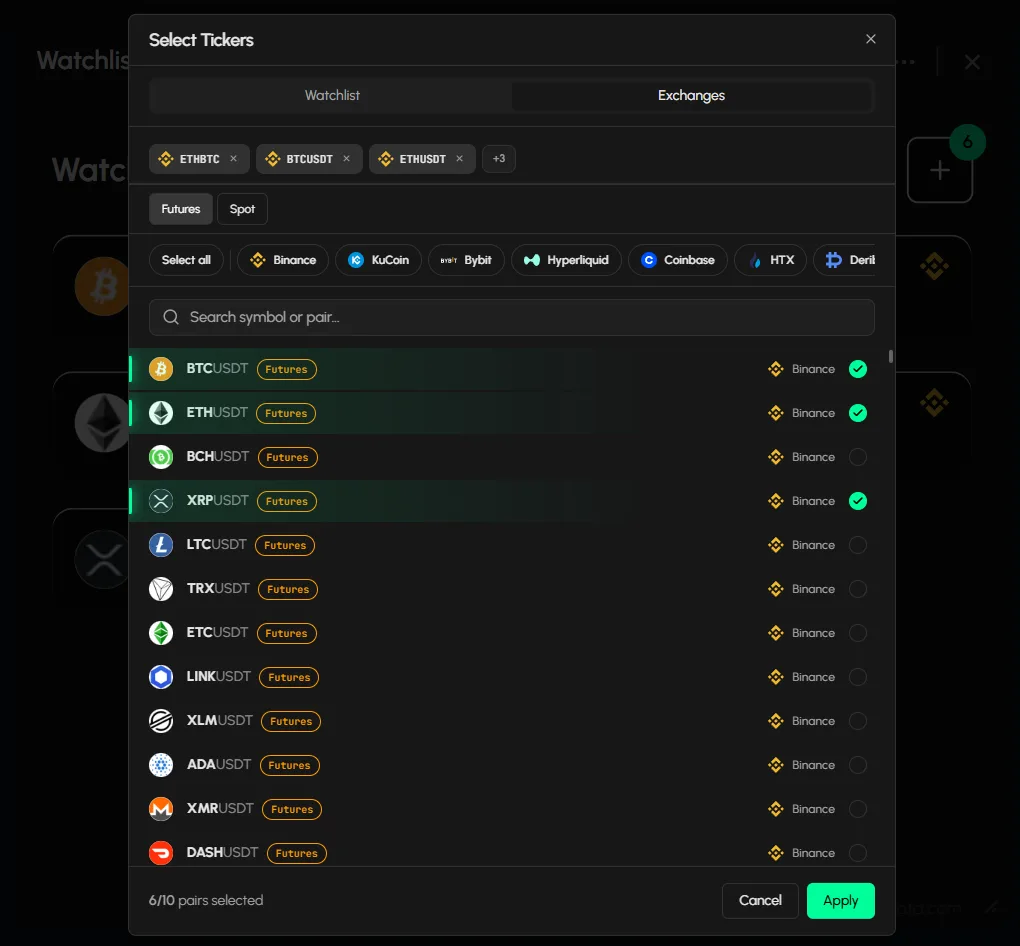Filter by Binance exchange
The width and height of the screenshot is (1020, 946).
tap(283, 260)
